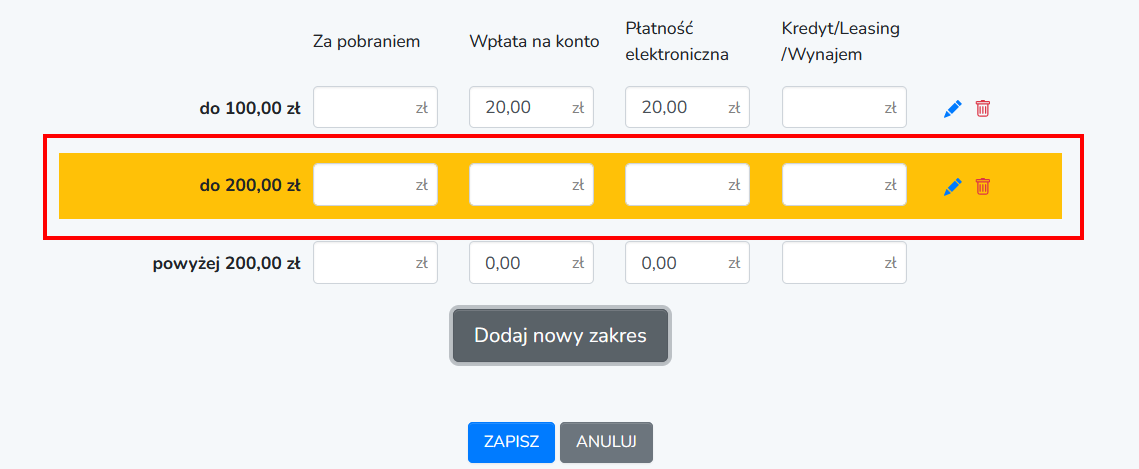Select 'Wpłata na konto' 0,00 field in powyżej row
This screenshot has height=469, width=1139.
(532, 263)
